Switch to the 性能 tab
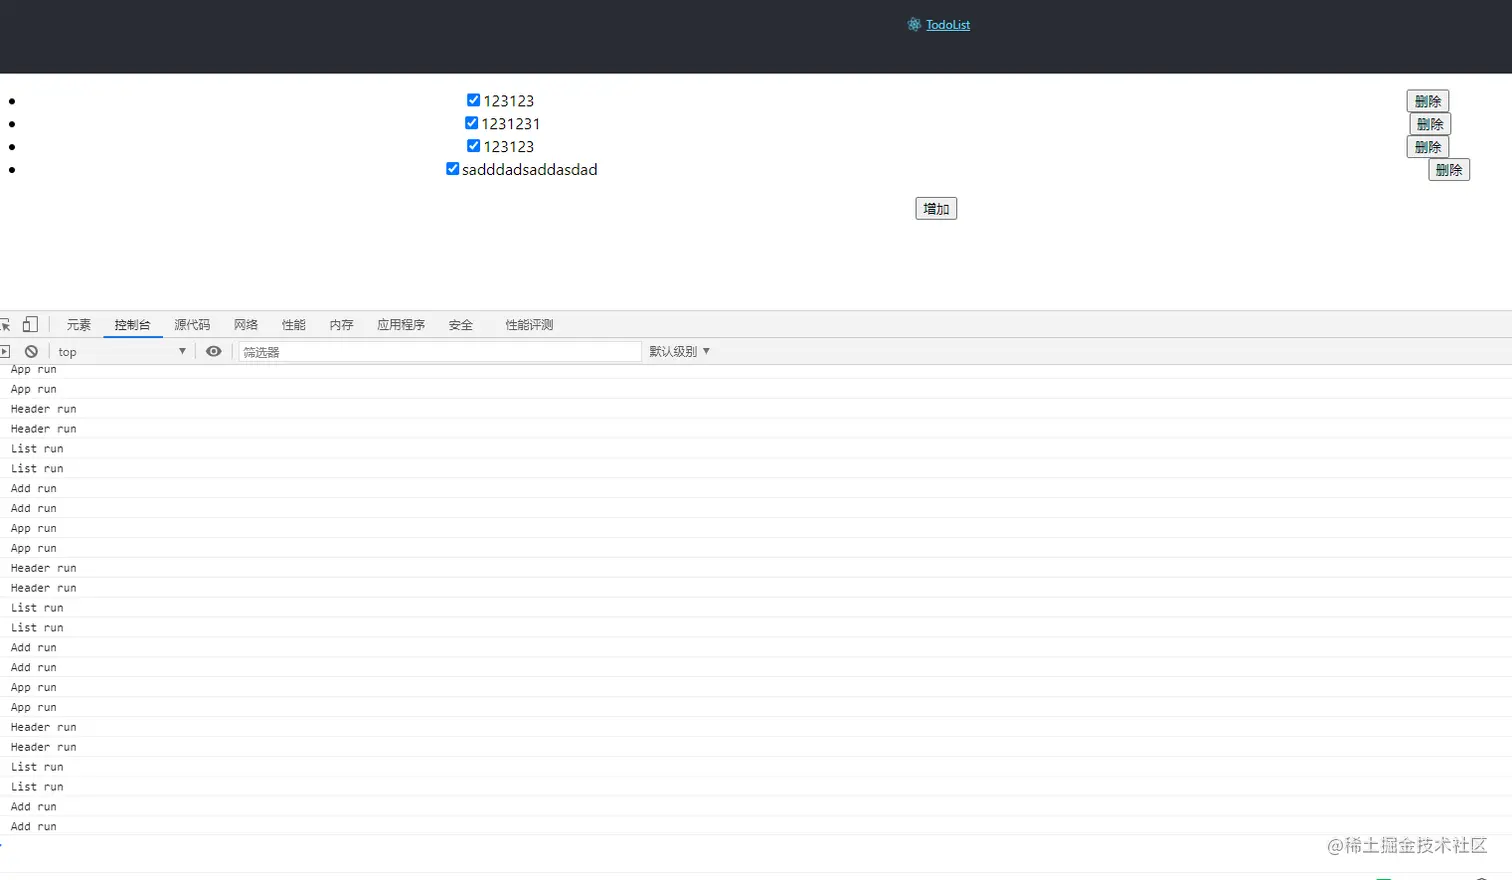The width and height of the screenshot is (1512, 880). coord(294,325)
